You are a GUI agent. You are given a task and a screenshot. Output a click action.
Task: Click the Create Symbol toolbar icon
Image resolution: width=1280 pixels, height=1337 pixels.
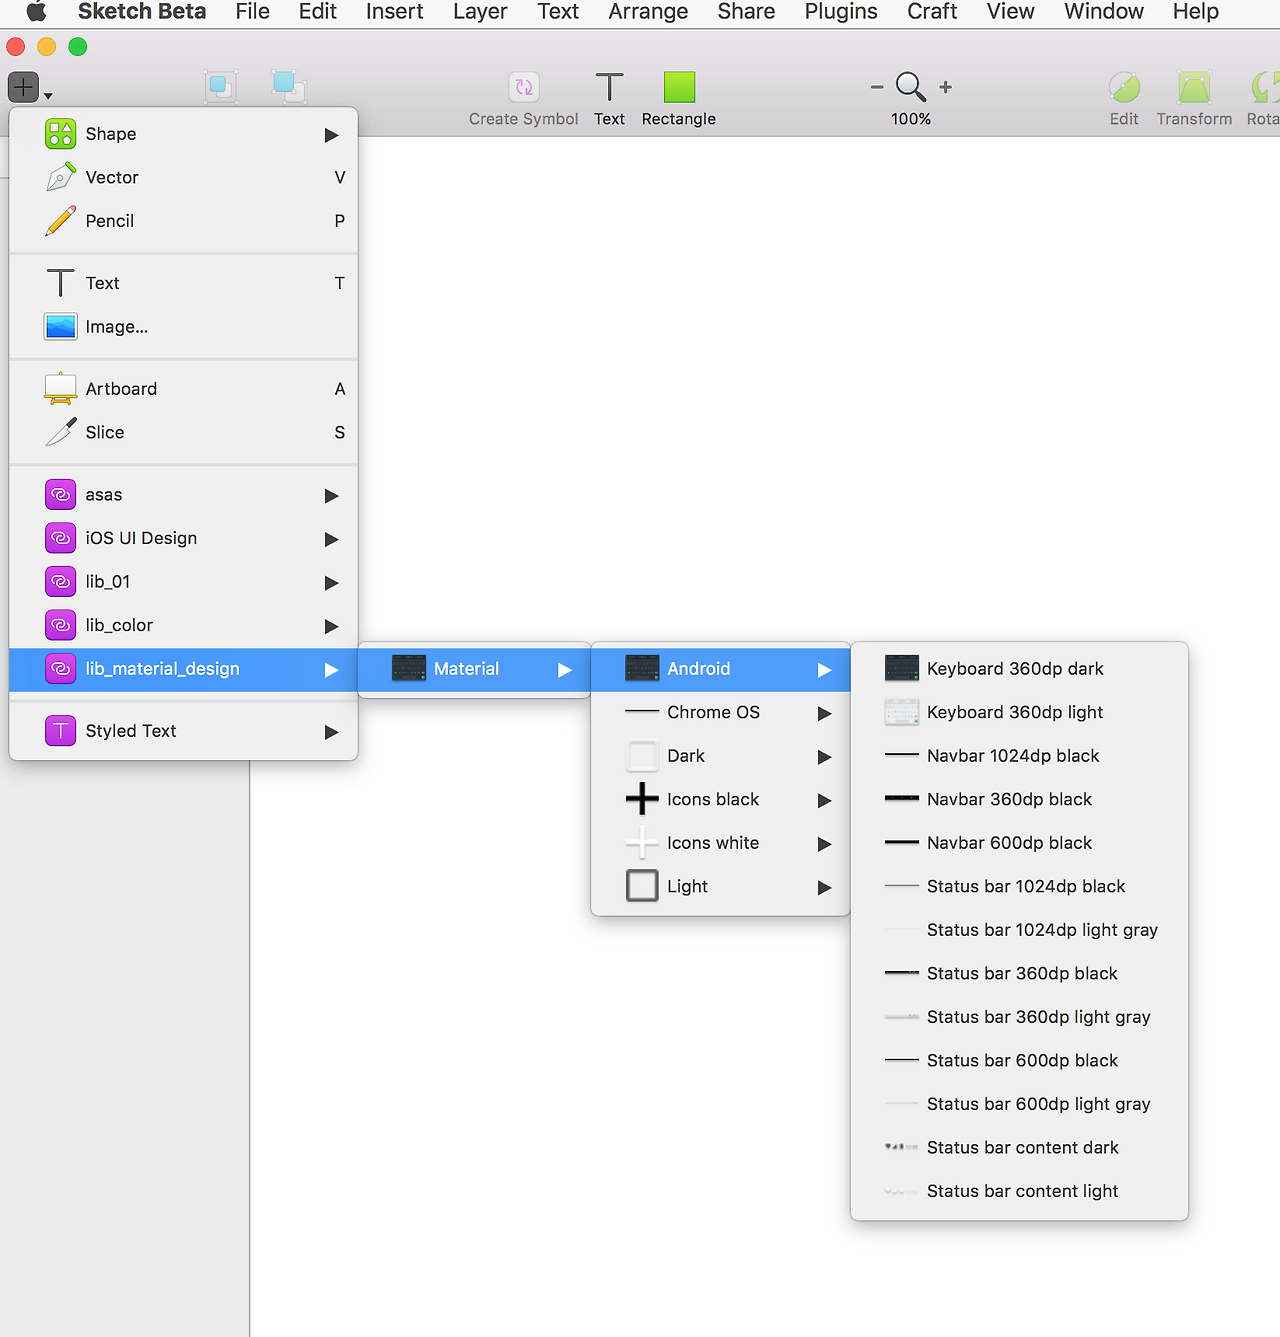tap(524, 87)
